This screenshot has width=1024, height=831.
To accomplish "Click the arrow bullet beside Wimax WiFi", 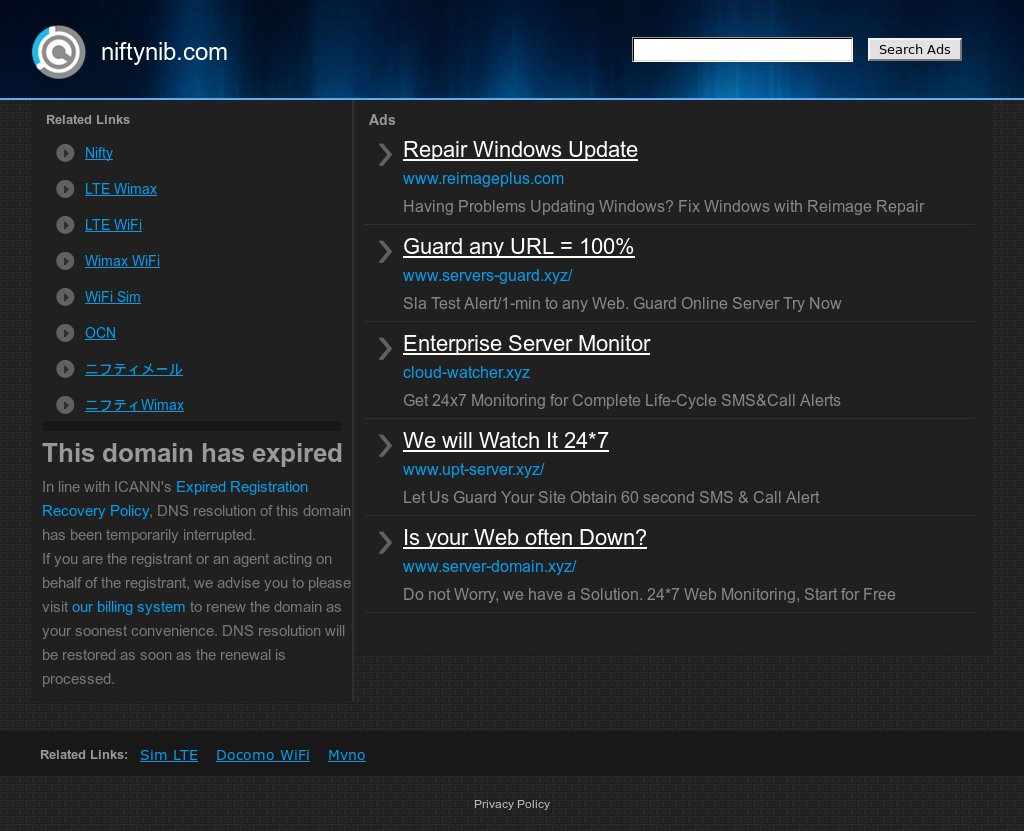I will [65, 261].
